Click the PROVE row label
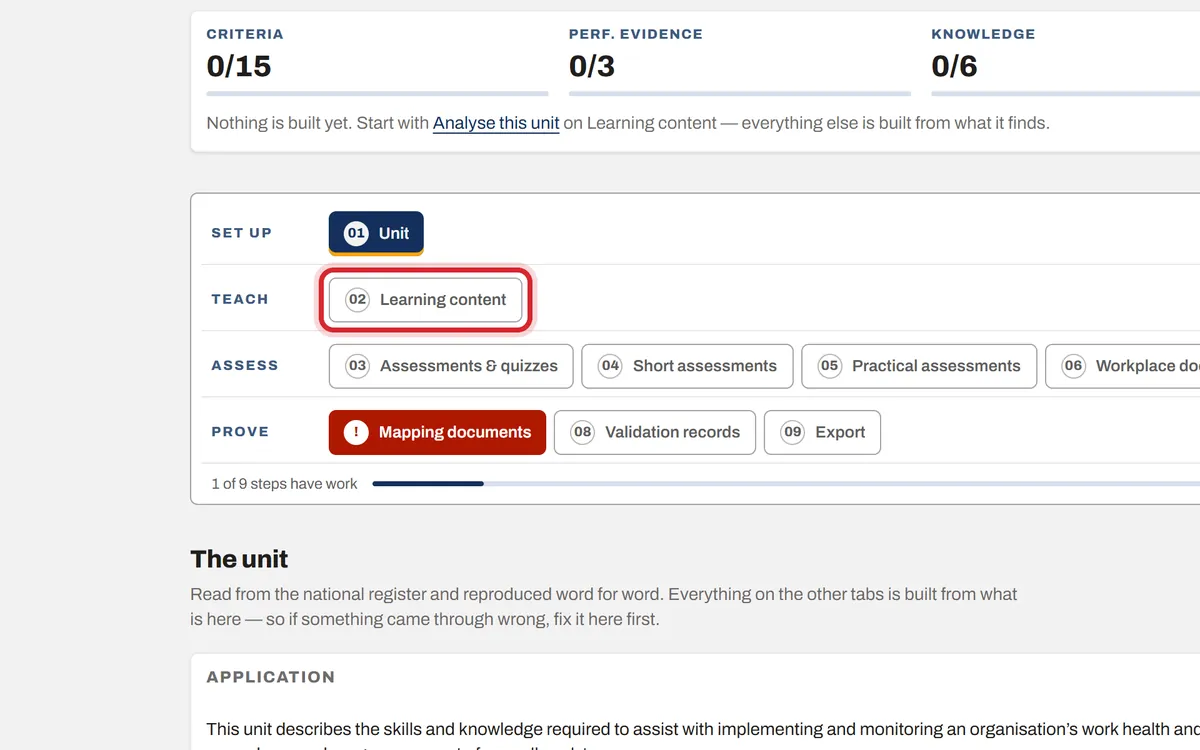 click(240, 432)
